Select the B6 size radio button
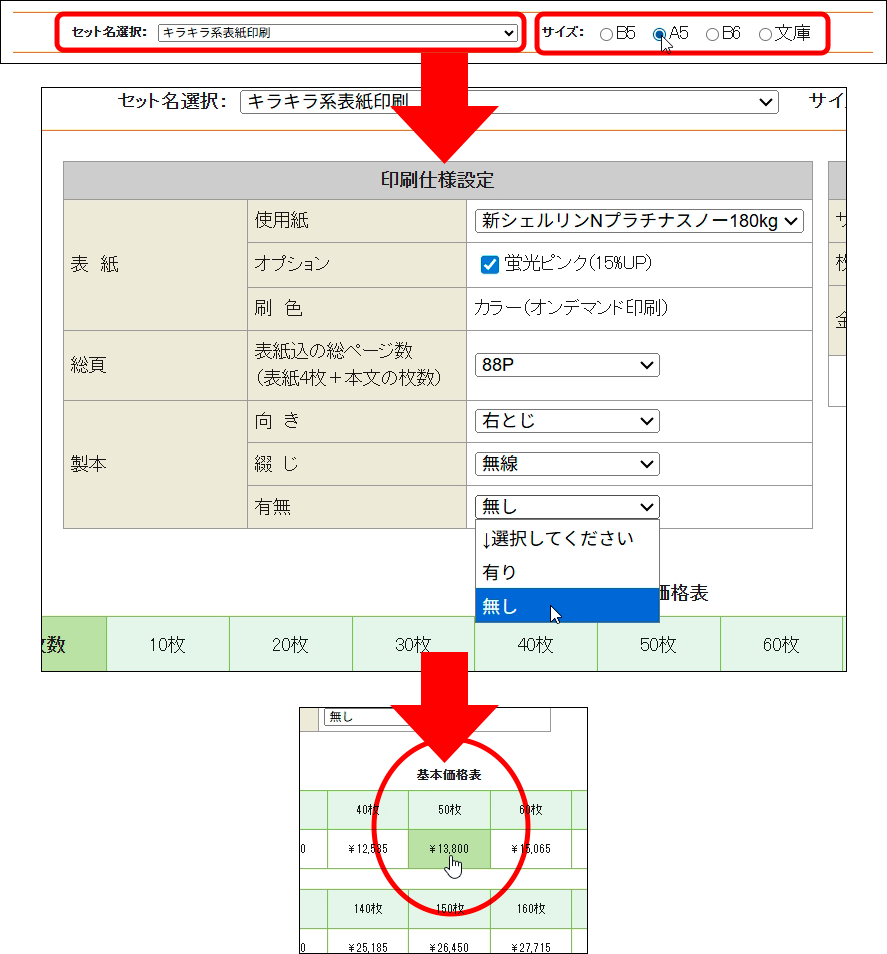Screen dimensions: 887x954 click(x=712, y=34)
